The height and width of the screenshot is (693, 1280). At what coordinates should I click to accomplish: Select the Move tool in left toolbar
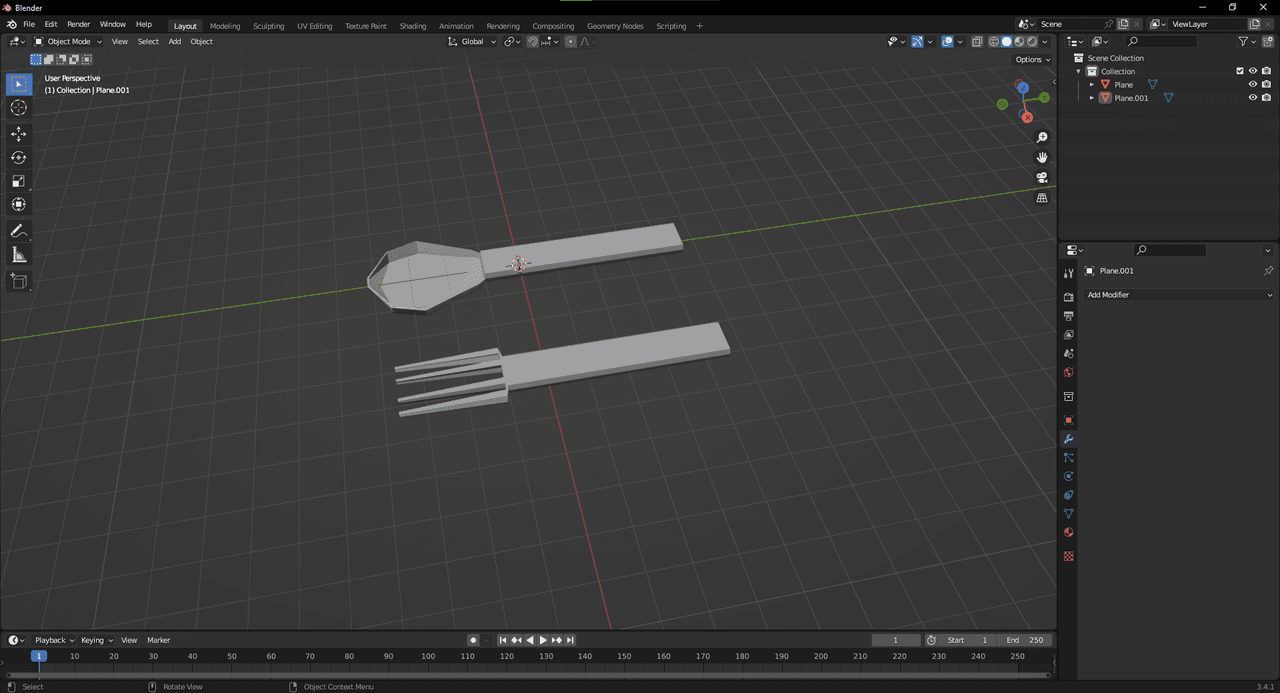tap(18, 134)
